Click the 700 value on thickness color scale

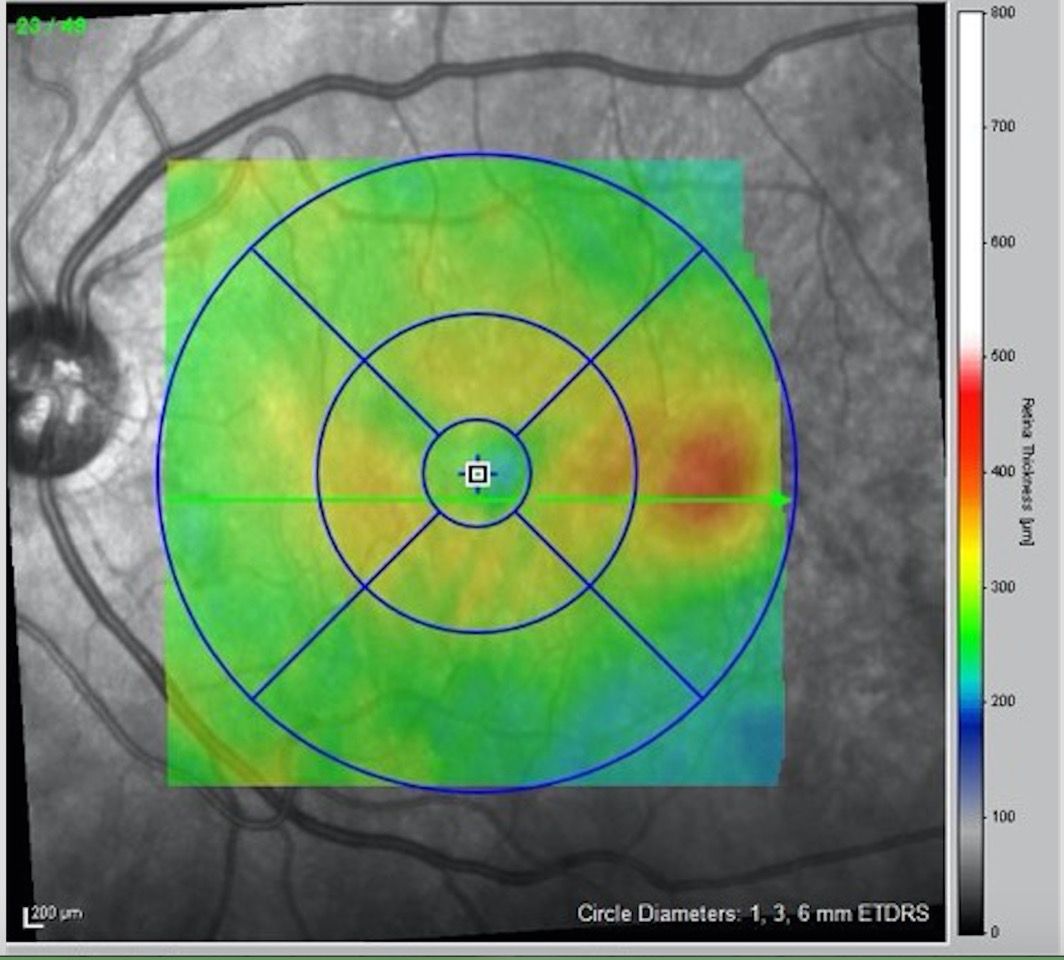click(x=1002, y=127)
